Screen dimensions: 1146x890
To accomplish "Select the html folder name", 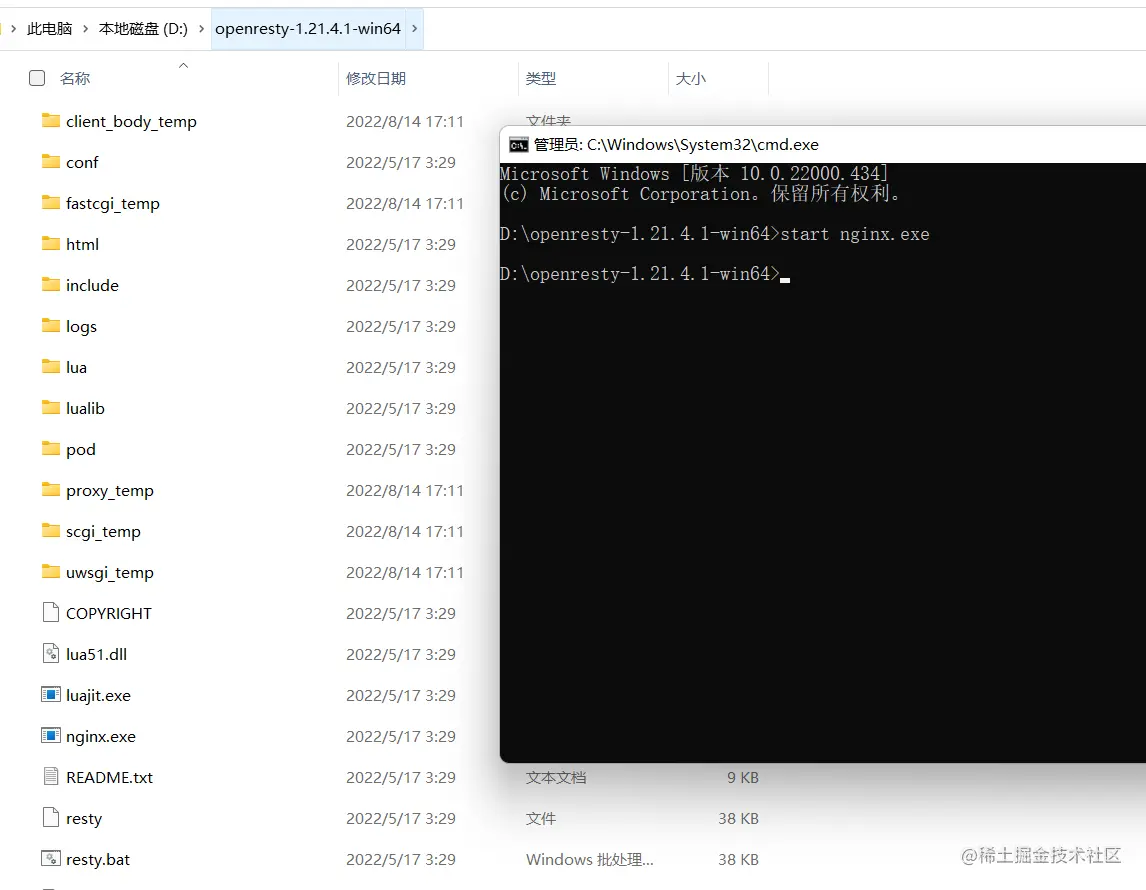I will click(82, 244).
